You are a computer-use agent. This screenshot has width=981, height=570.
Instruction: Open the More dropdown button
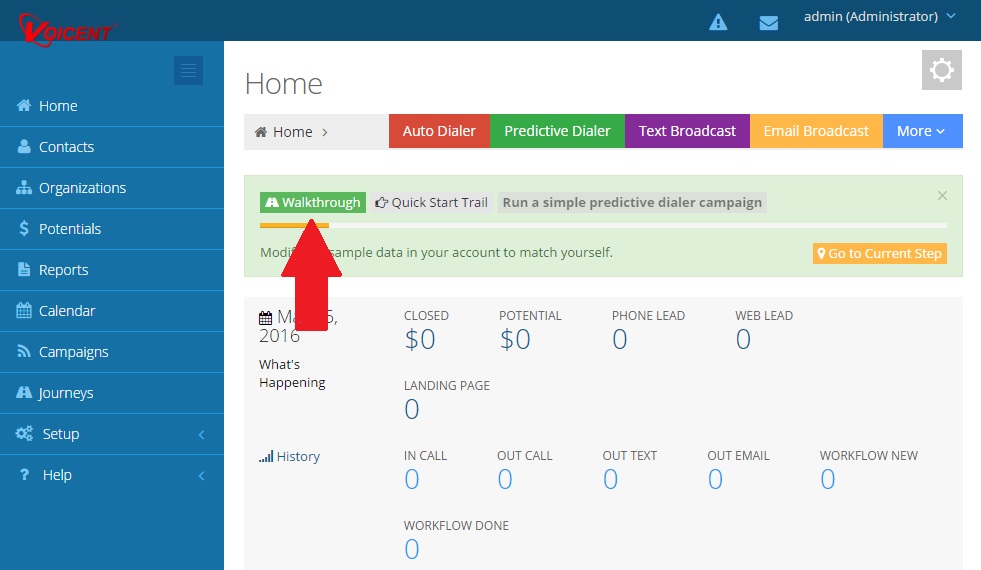pyautogui.click(x=921, y=131)
